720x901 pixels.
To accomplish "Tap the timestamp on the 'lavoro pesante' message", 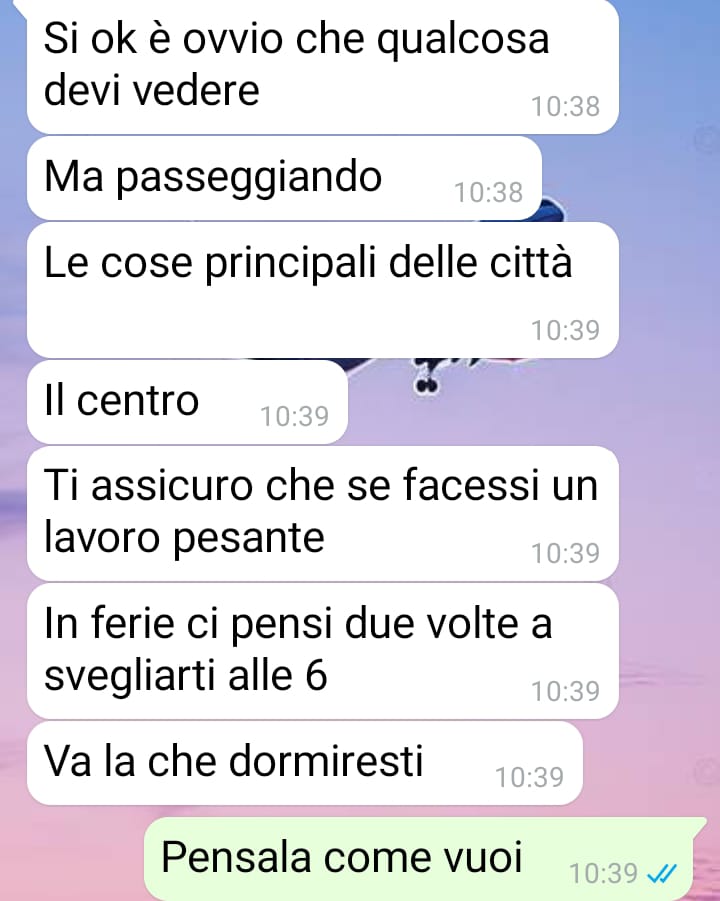I will click(565, 553).
